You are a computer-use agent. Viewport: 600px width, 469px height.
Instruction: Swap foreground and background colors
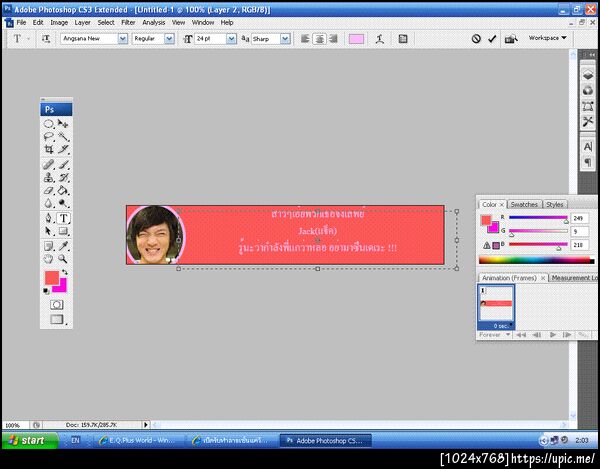[65, 272]
